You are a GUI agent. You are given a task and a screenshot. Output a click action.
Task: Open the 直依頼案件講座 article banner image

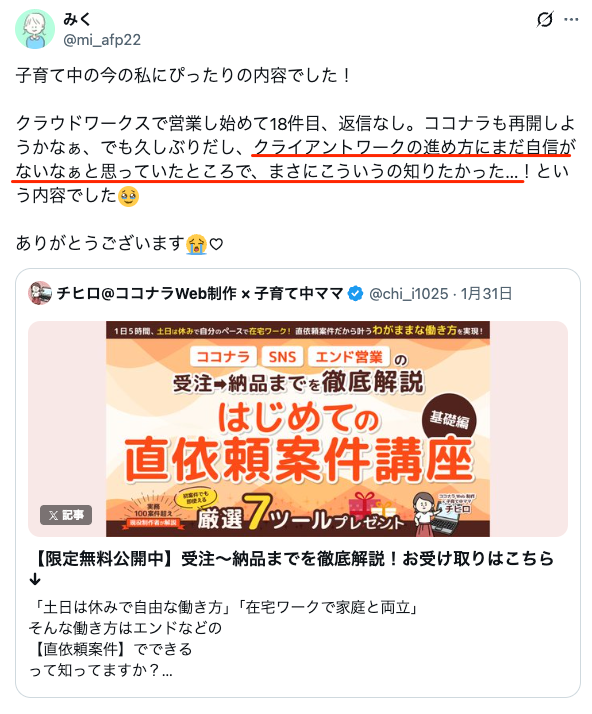(298, 429)
